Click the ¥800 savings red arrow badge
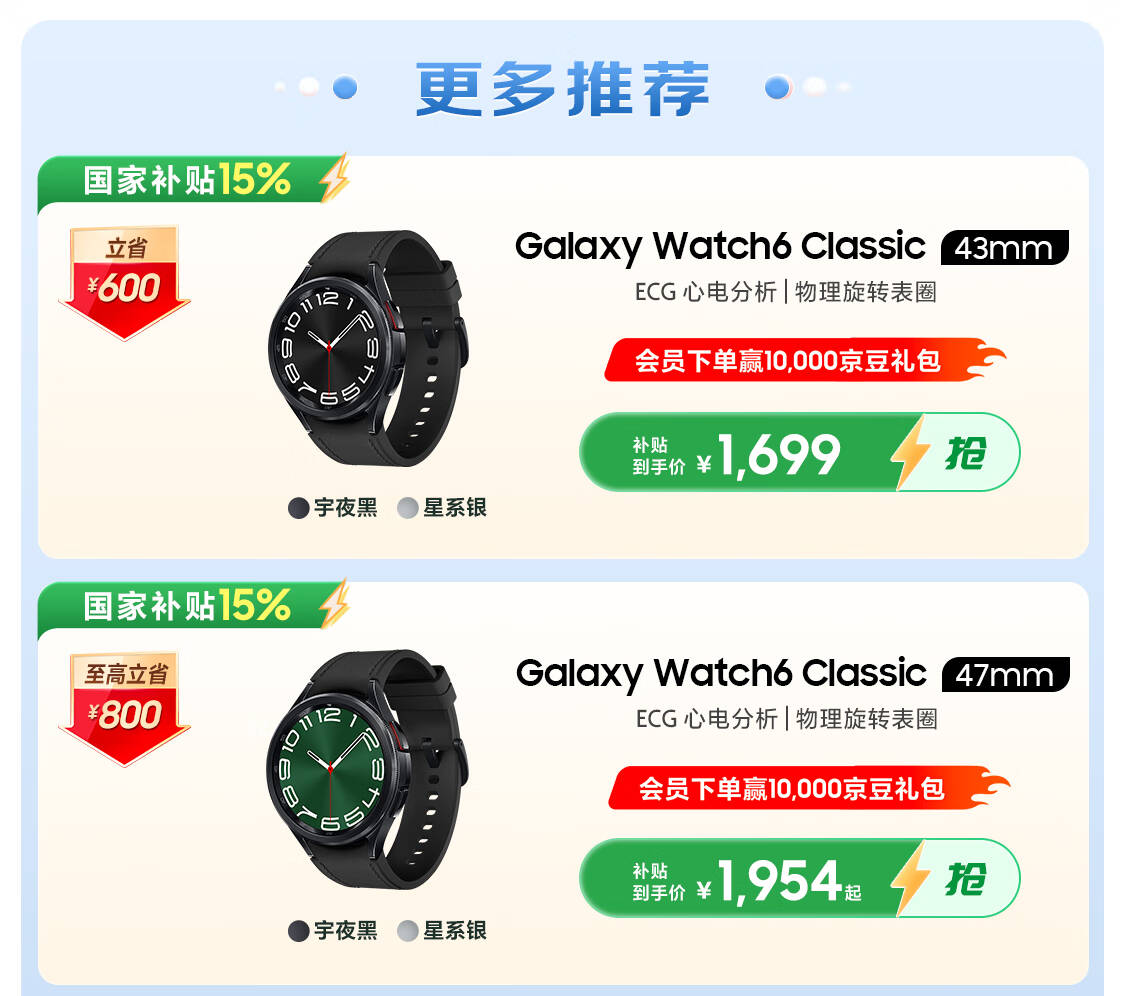 click(124, 709)
